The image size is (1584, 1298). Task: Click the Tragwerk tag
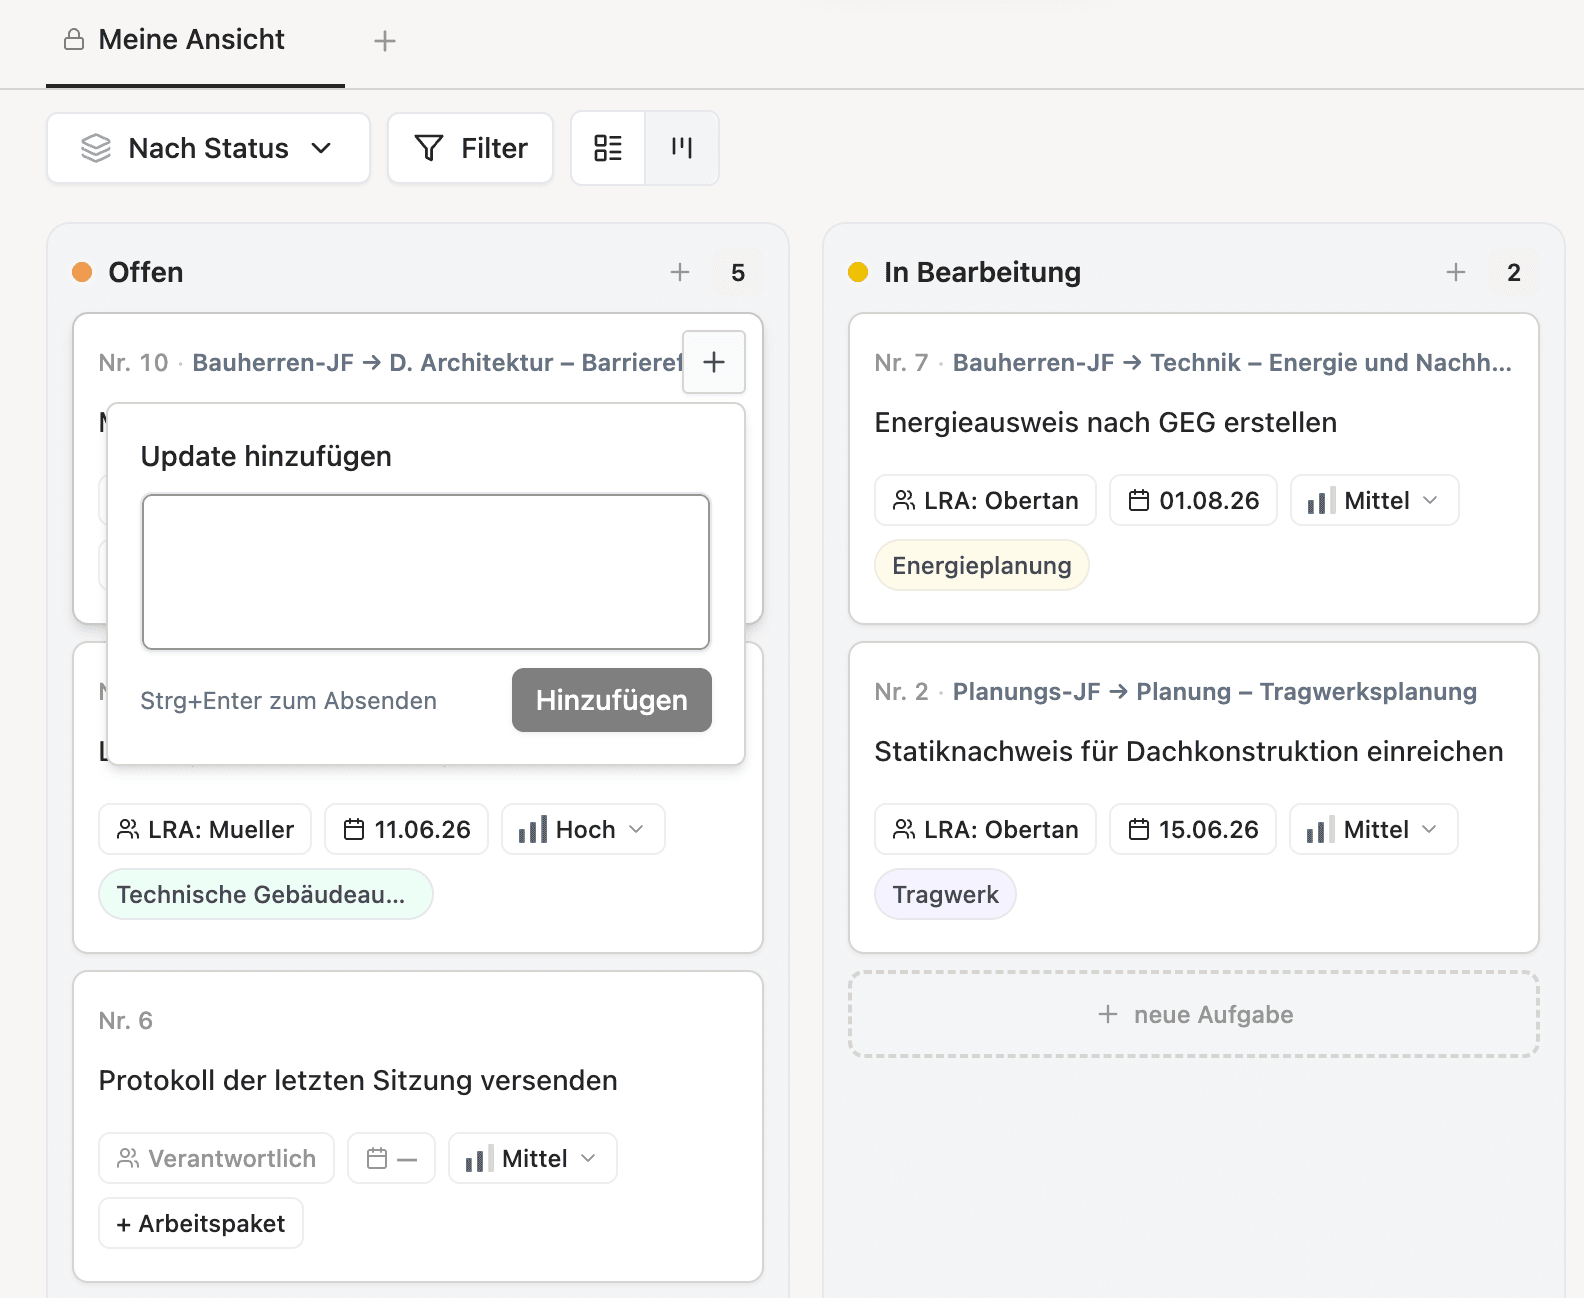coord(945,894)
